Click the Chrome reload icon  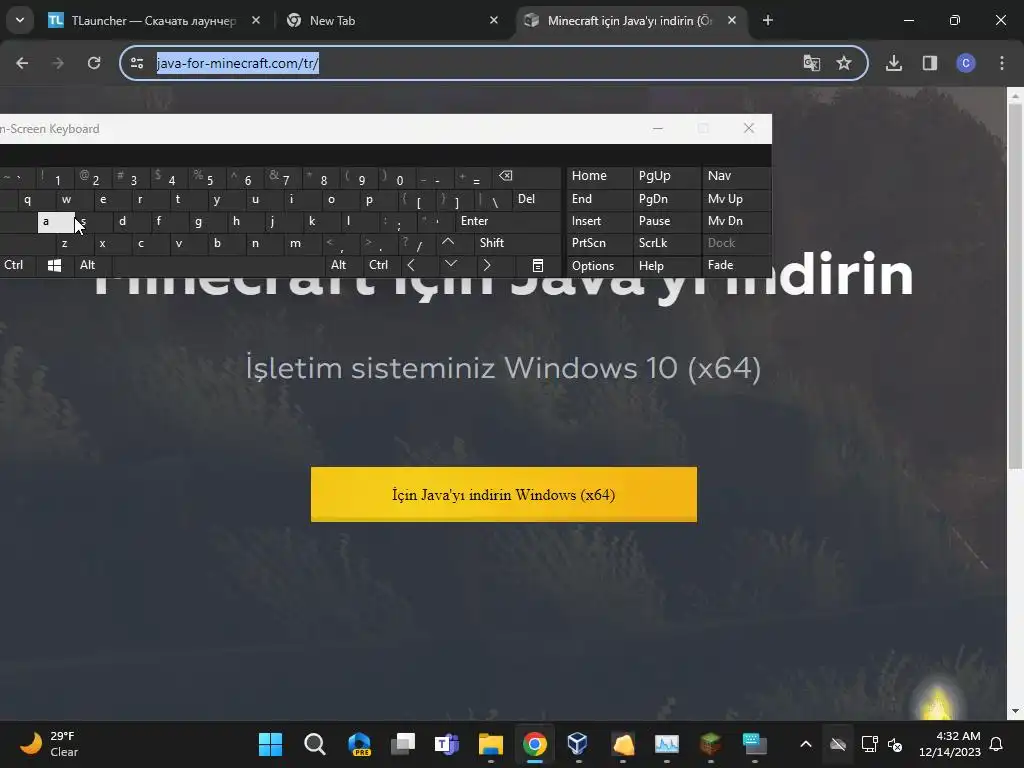coord(94,63)
